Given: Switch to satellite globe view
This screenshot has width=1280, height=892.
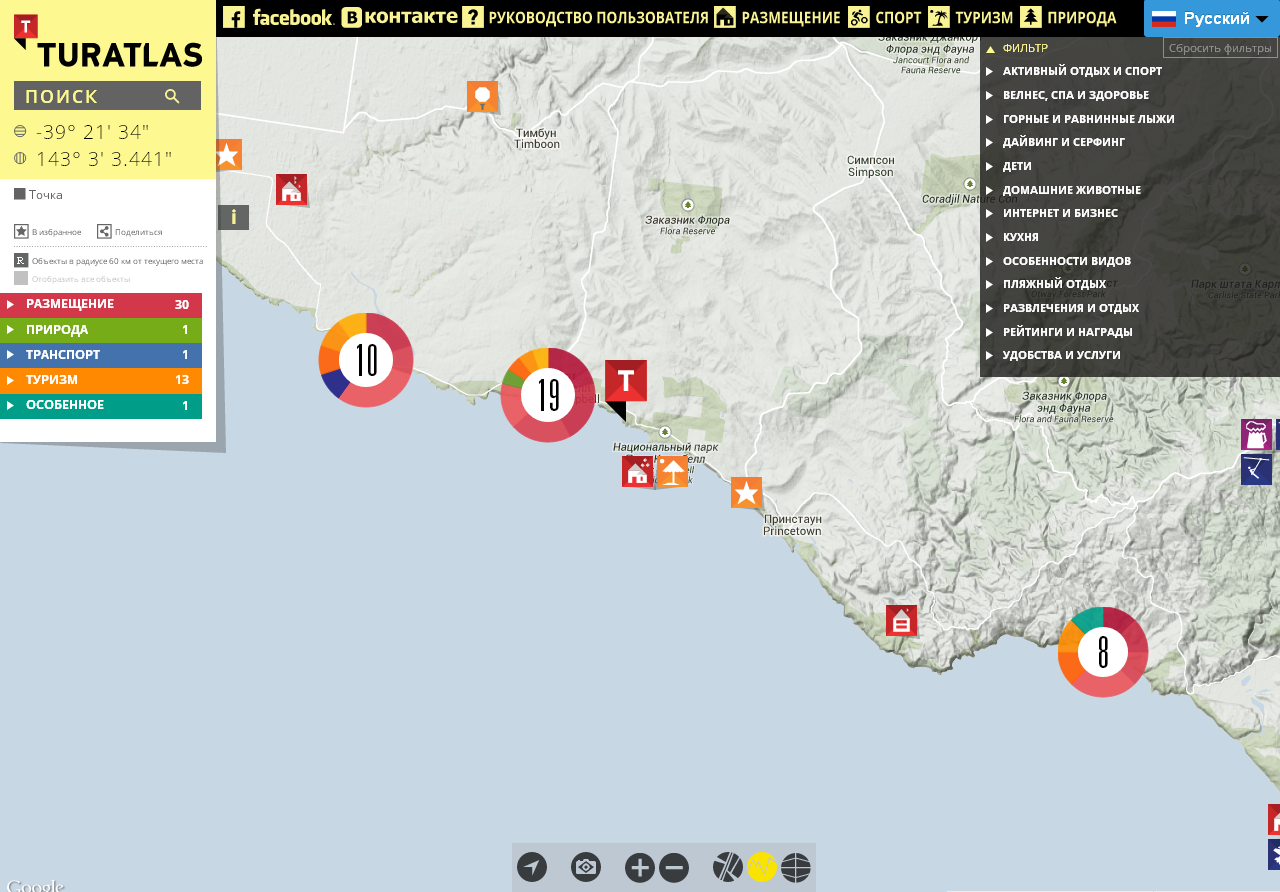Looking at the screenshot, I should (796, 867).
